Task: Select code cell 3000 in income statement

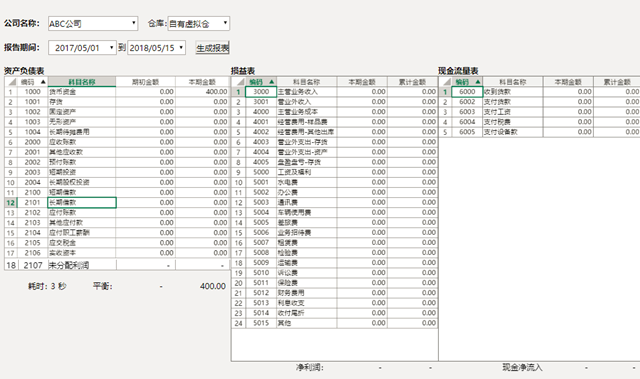Action: pos(261,92)
